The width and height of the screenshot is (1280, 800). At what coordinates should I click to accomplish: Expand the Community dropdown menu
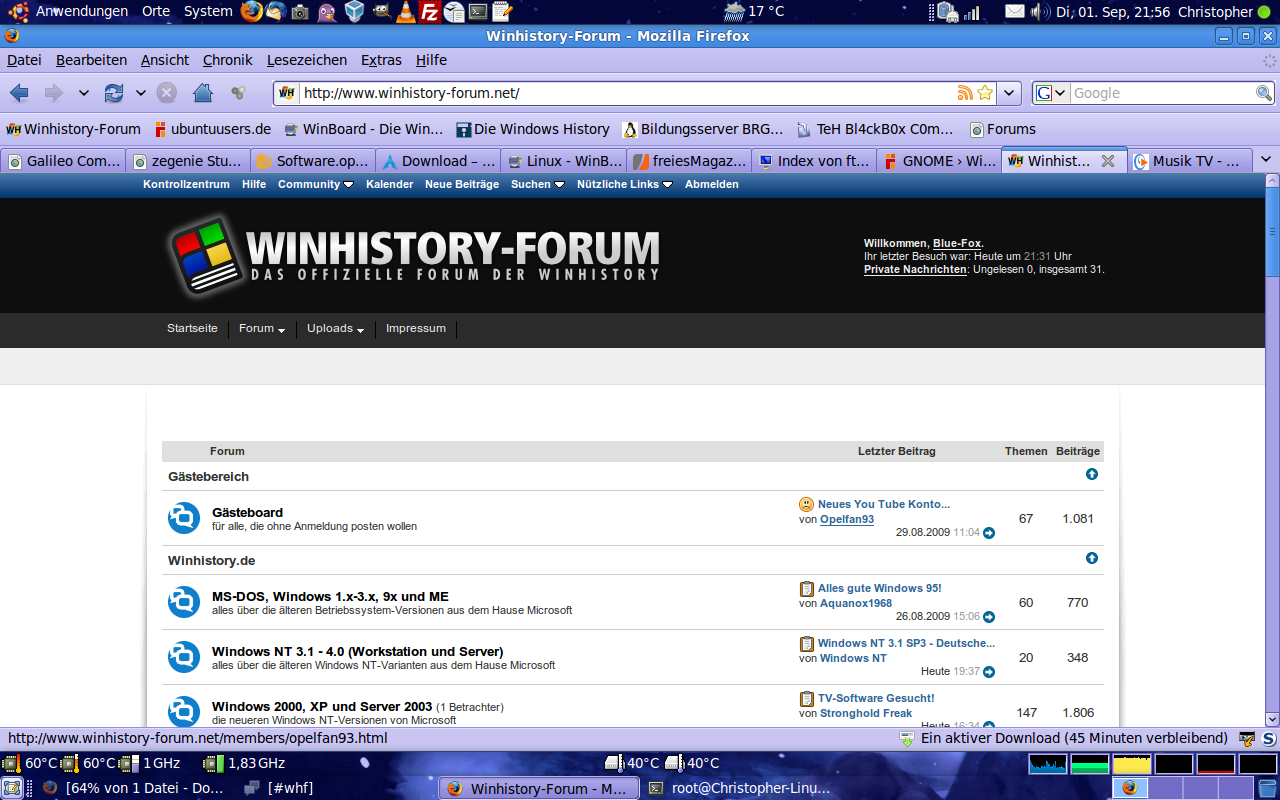click(x=315, y=184)
